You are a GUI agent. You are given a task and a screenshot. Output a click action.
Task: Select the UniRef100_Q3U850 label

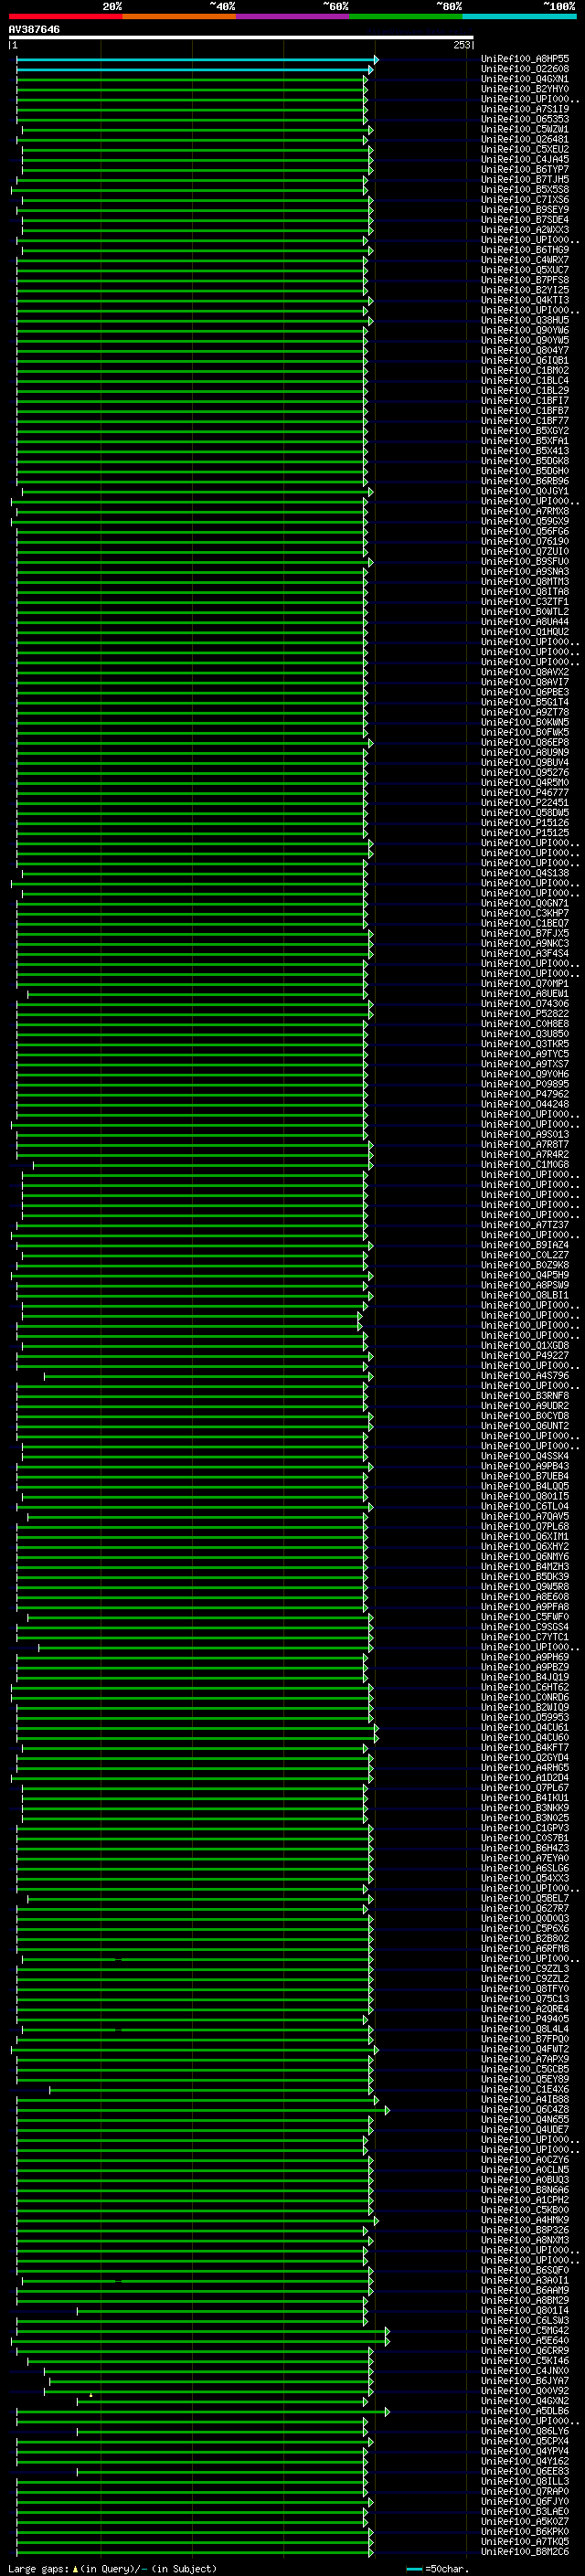point(525,1033)
